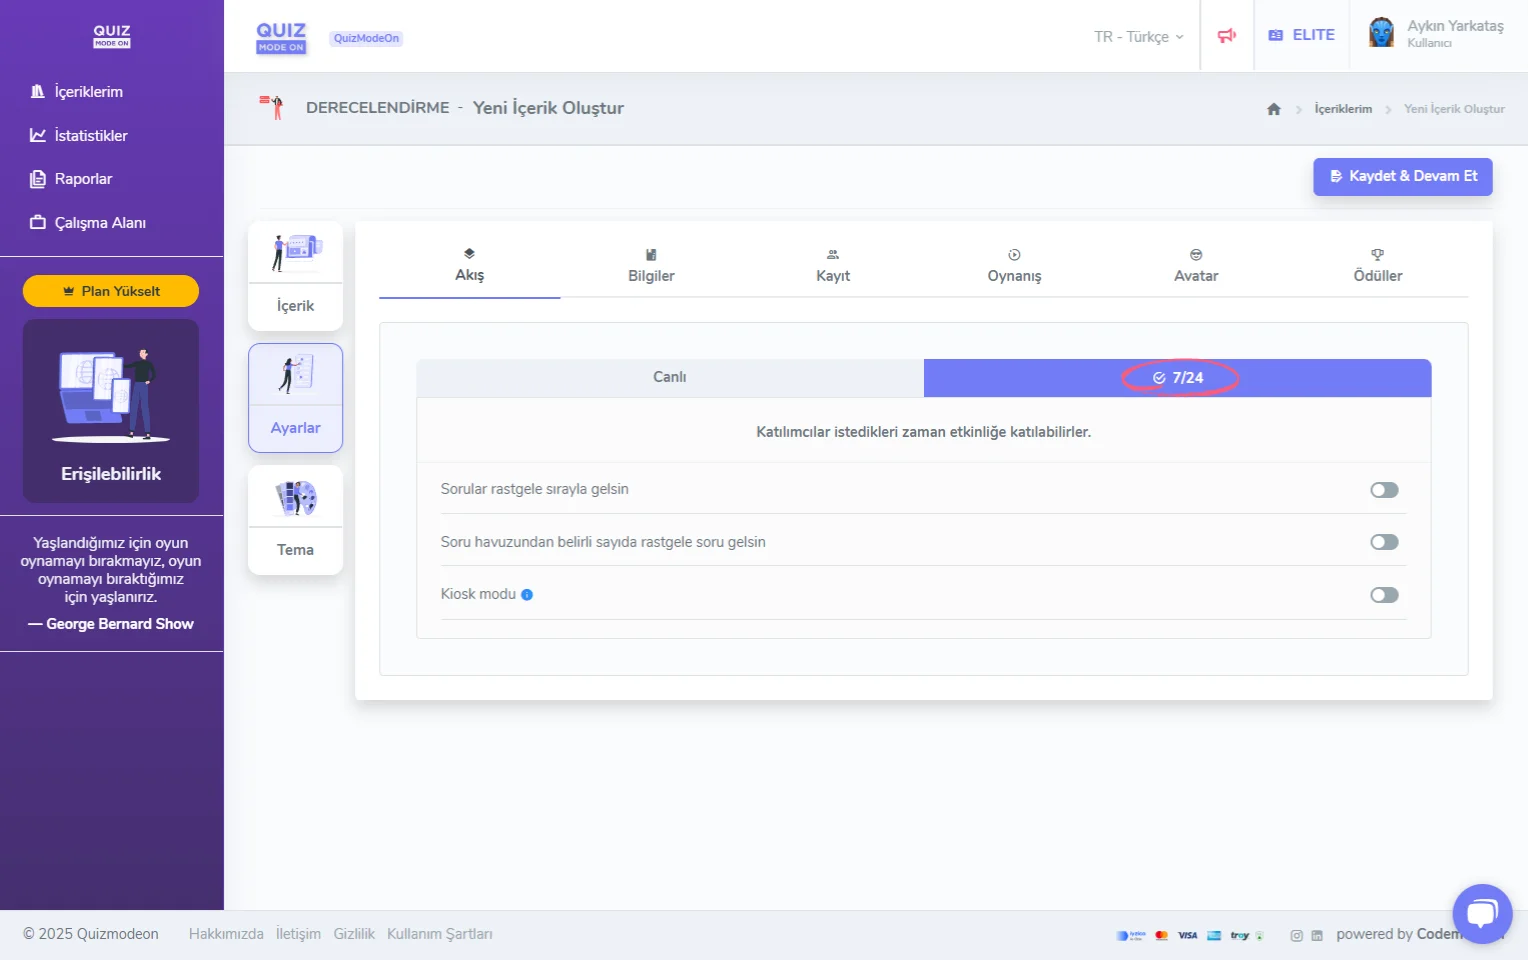Click the Kiosk modu info icon
Image resolution: width=1528 pixels, height=960 pixels.
coord(527,595)
